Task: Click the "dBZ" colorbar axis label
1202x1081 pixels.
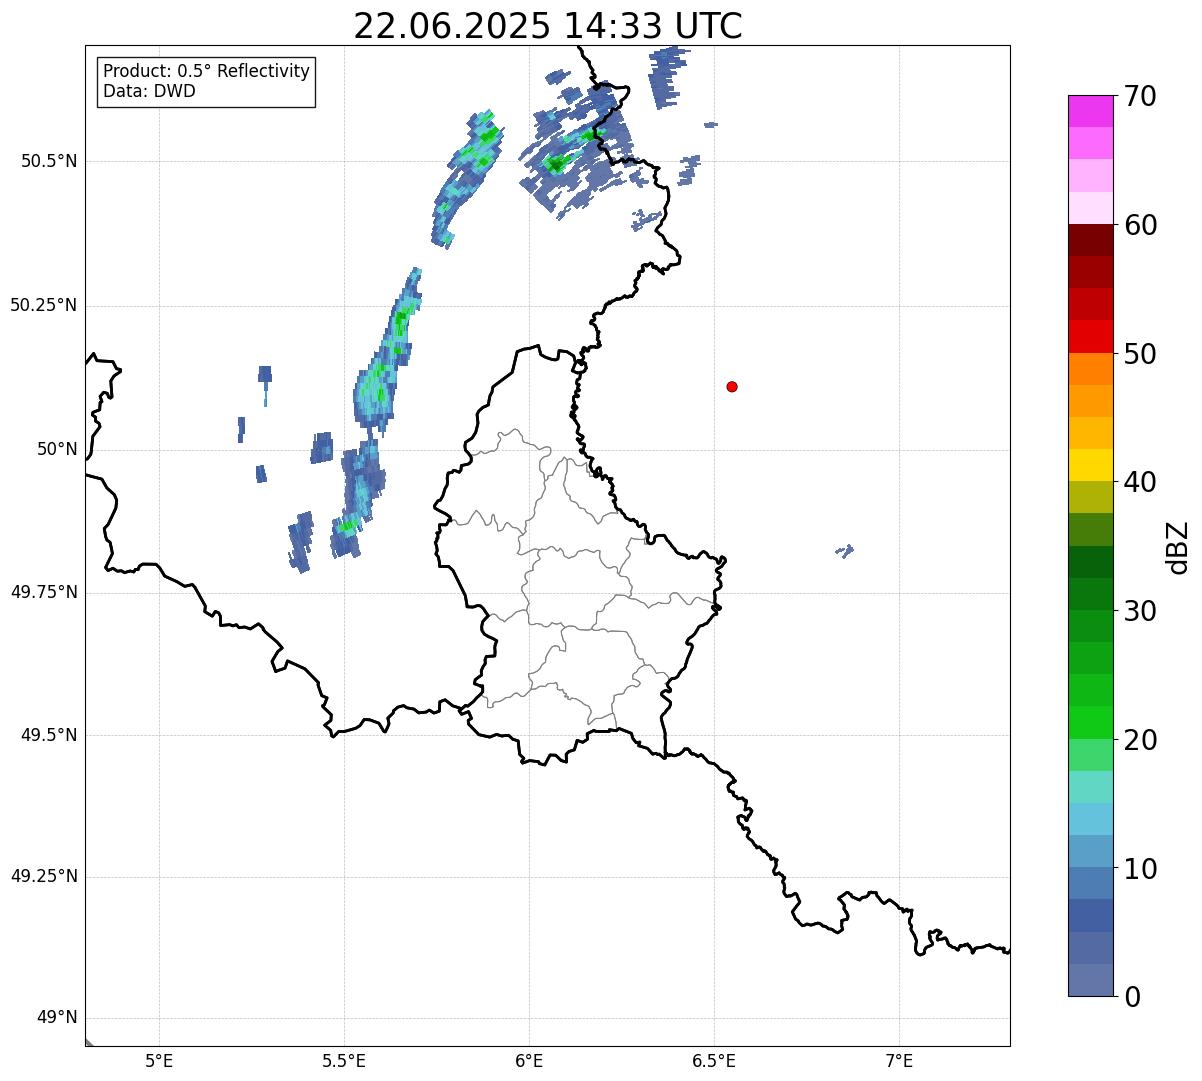Action: [1178, 547]
